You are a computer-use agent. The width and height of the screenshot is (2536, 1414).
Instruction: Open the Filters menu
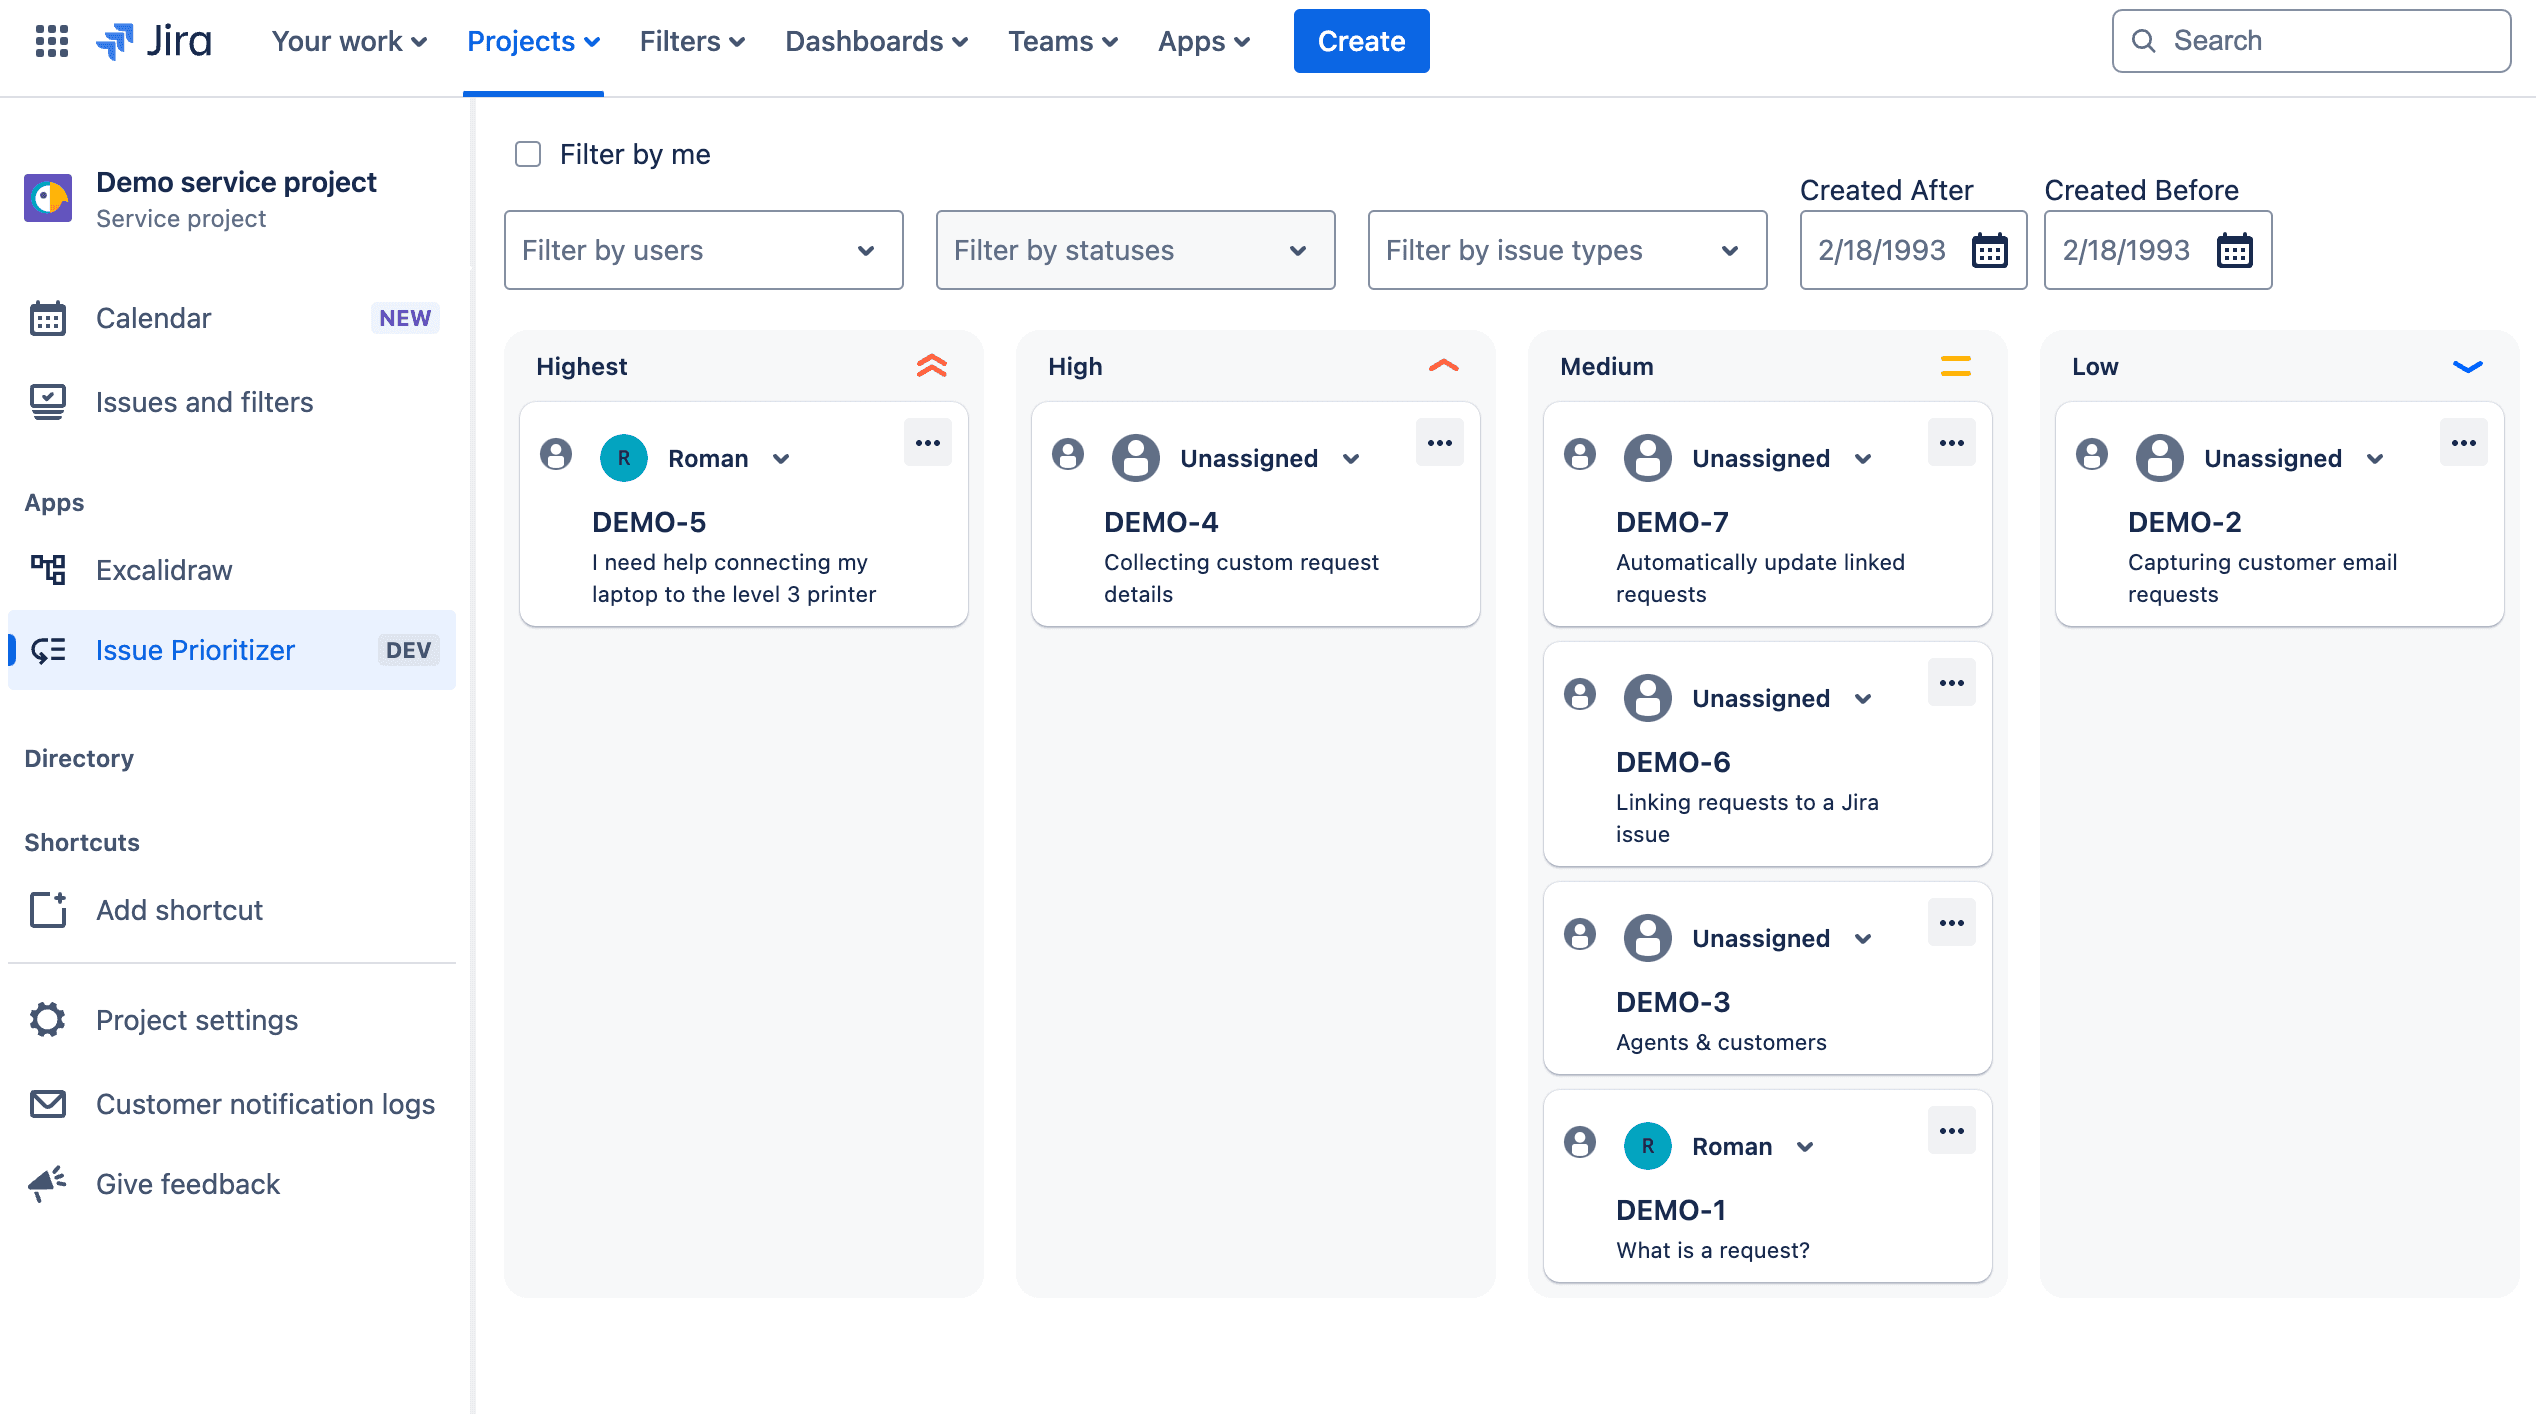tap(692, 41)
